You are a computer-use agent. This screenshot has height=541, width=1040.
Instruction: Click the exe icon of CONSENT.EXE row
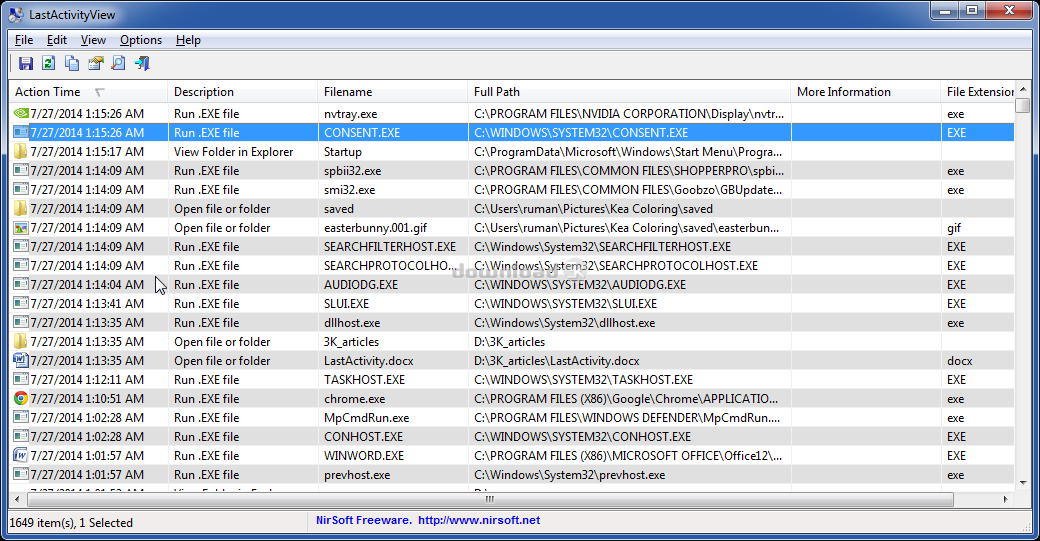click(21, 133)
